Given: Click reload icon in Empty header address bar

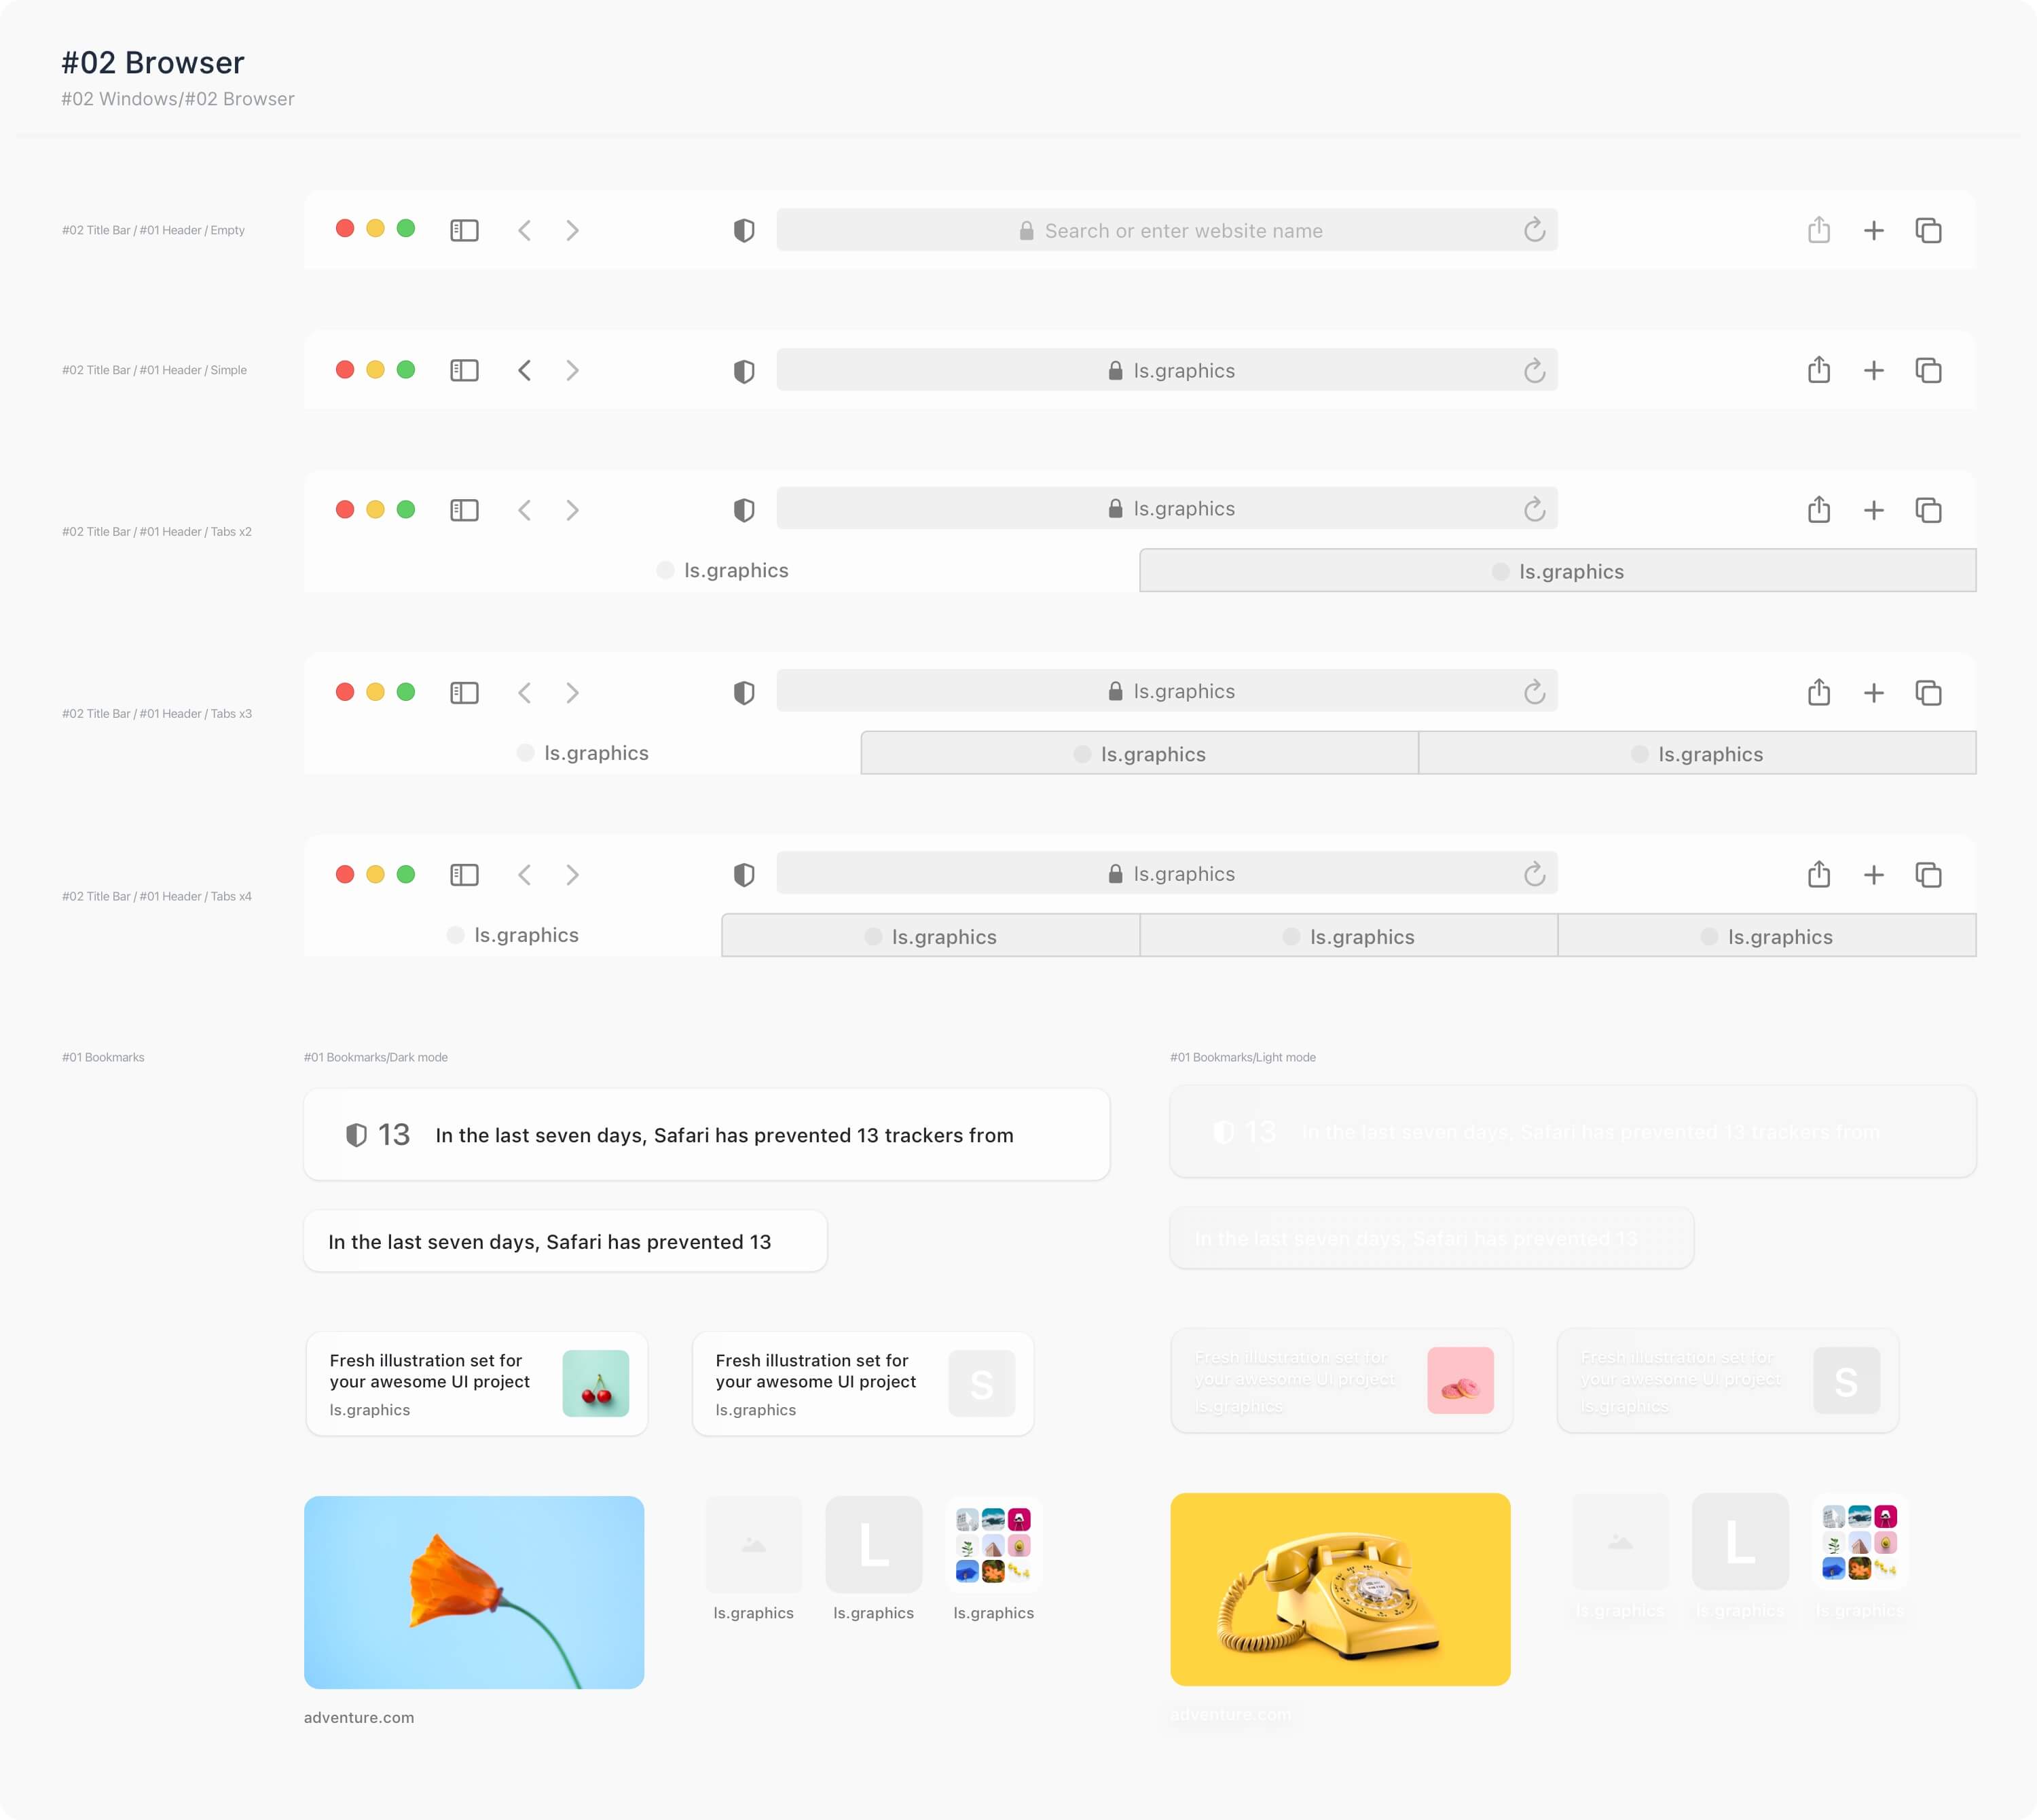Looking at the screenshot, I should (x=1534, y=230).
